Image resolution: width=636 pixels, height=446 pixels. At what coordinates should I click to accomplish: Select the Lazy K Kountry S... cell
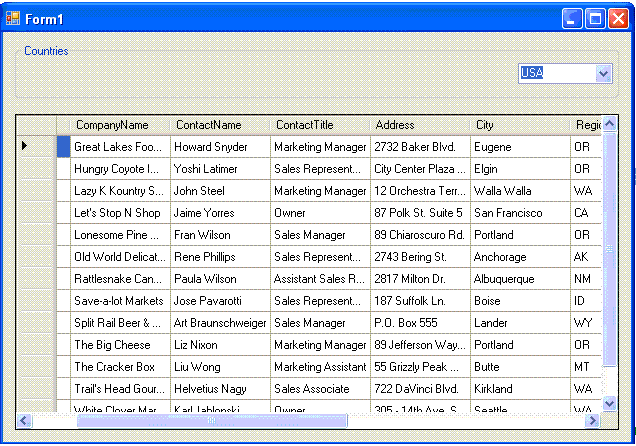click(x=120, y=191)
